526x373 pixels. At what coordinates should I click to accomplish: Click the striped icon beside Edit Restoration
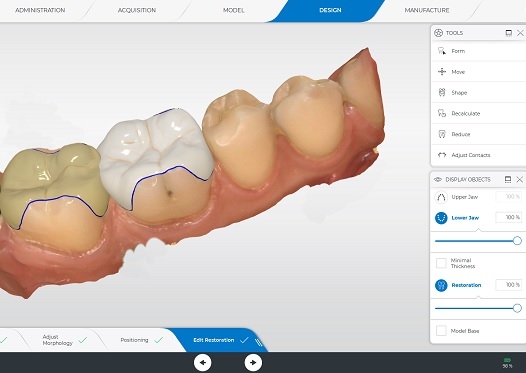pyautogui.click(x=258, y=342)
